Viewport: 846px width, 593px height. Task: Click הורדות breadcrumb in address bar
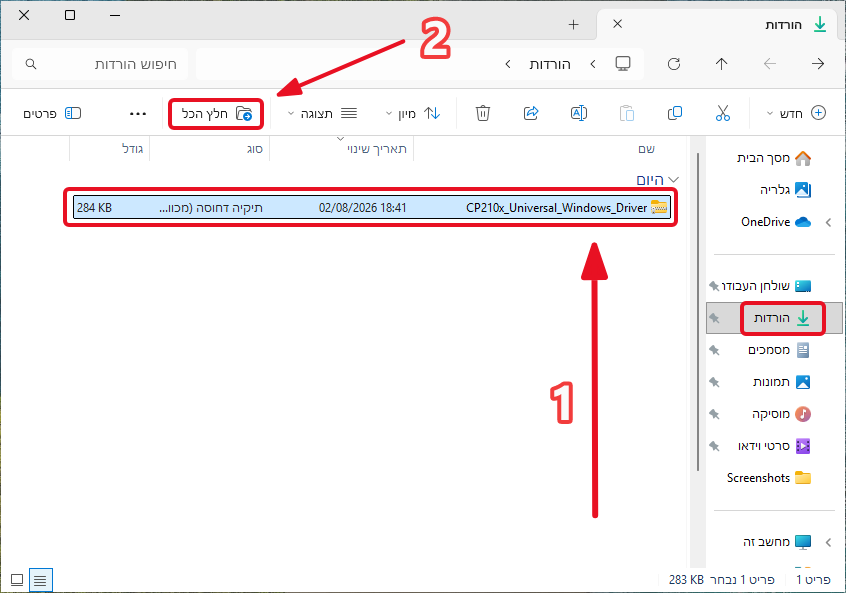[550, 65]
